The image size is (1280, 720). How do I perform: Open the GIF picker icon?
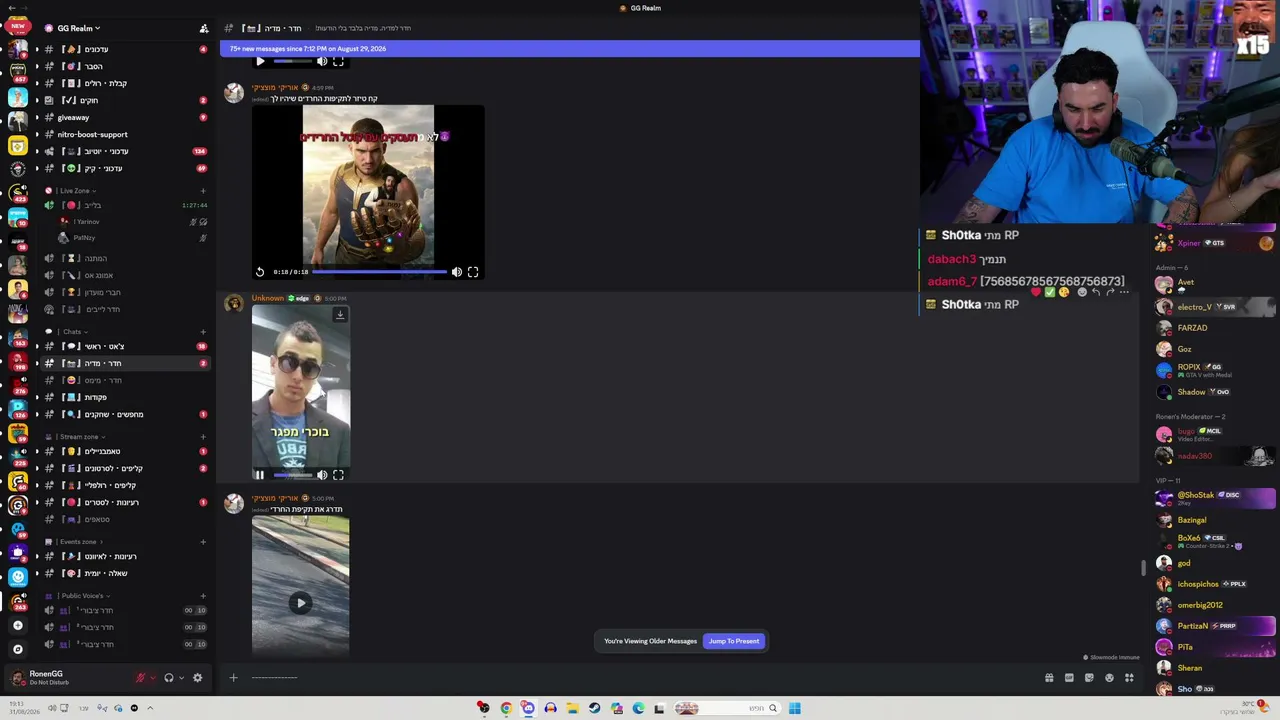1069,678
